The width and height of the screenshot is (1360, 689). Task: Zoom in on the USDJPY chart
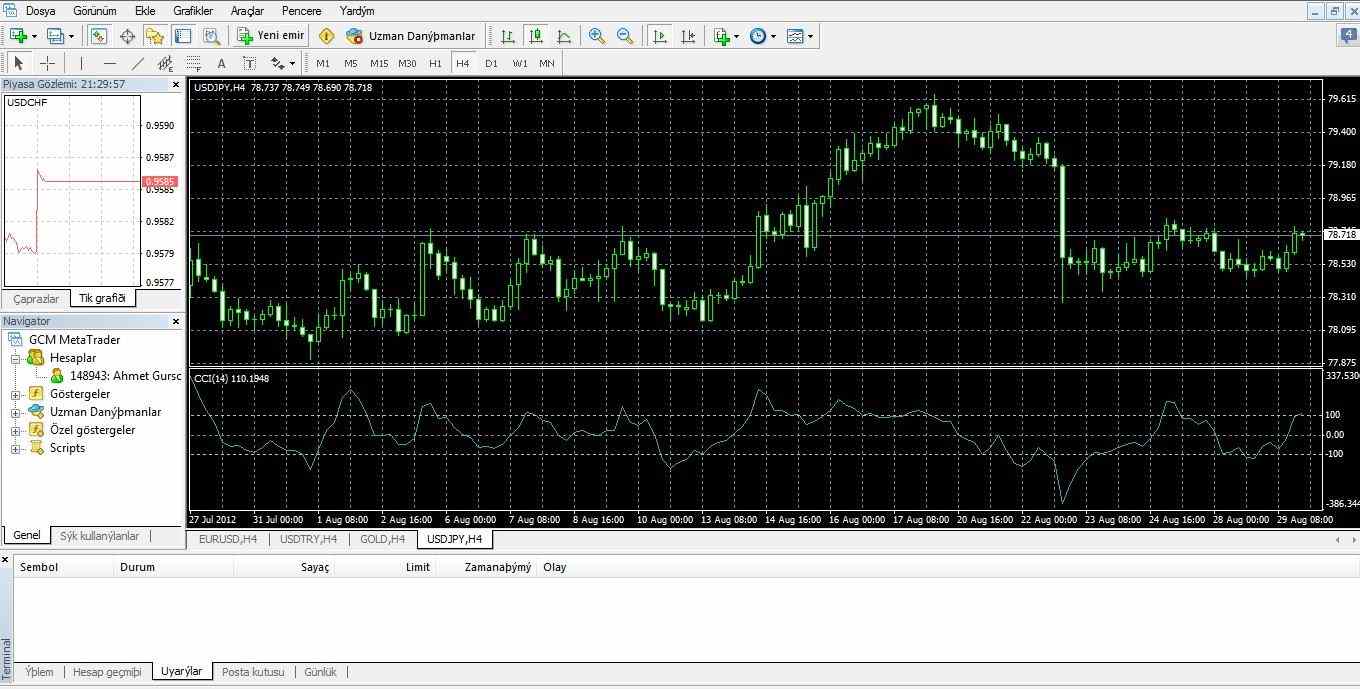(596, 36)
